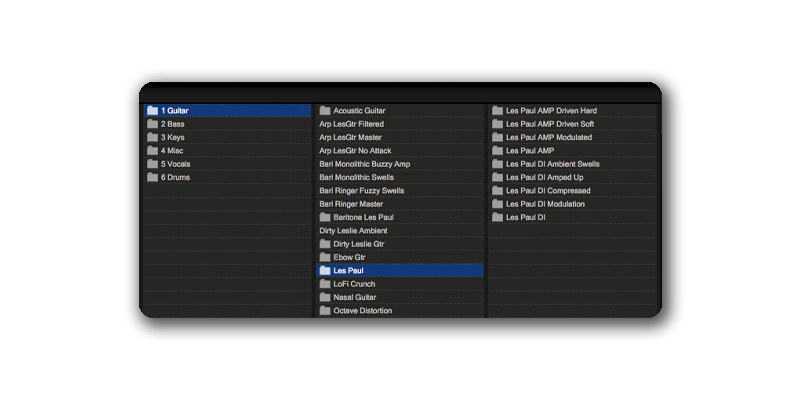Expand the Octave Distortion folder
Screen dimensions: 800x400
click(x=362, y=311)
